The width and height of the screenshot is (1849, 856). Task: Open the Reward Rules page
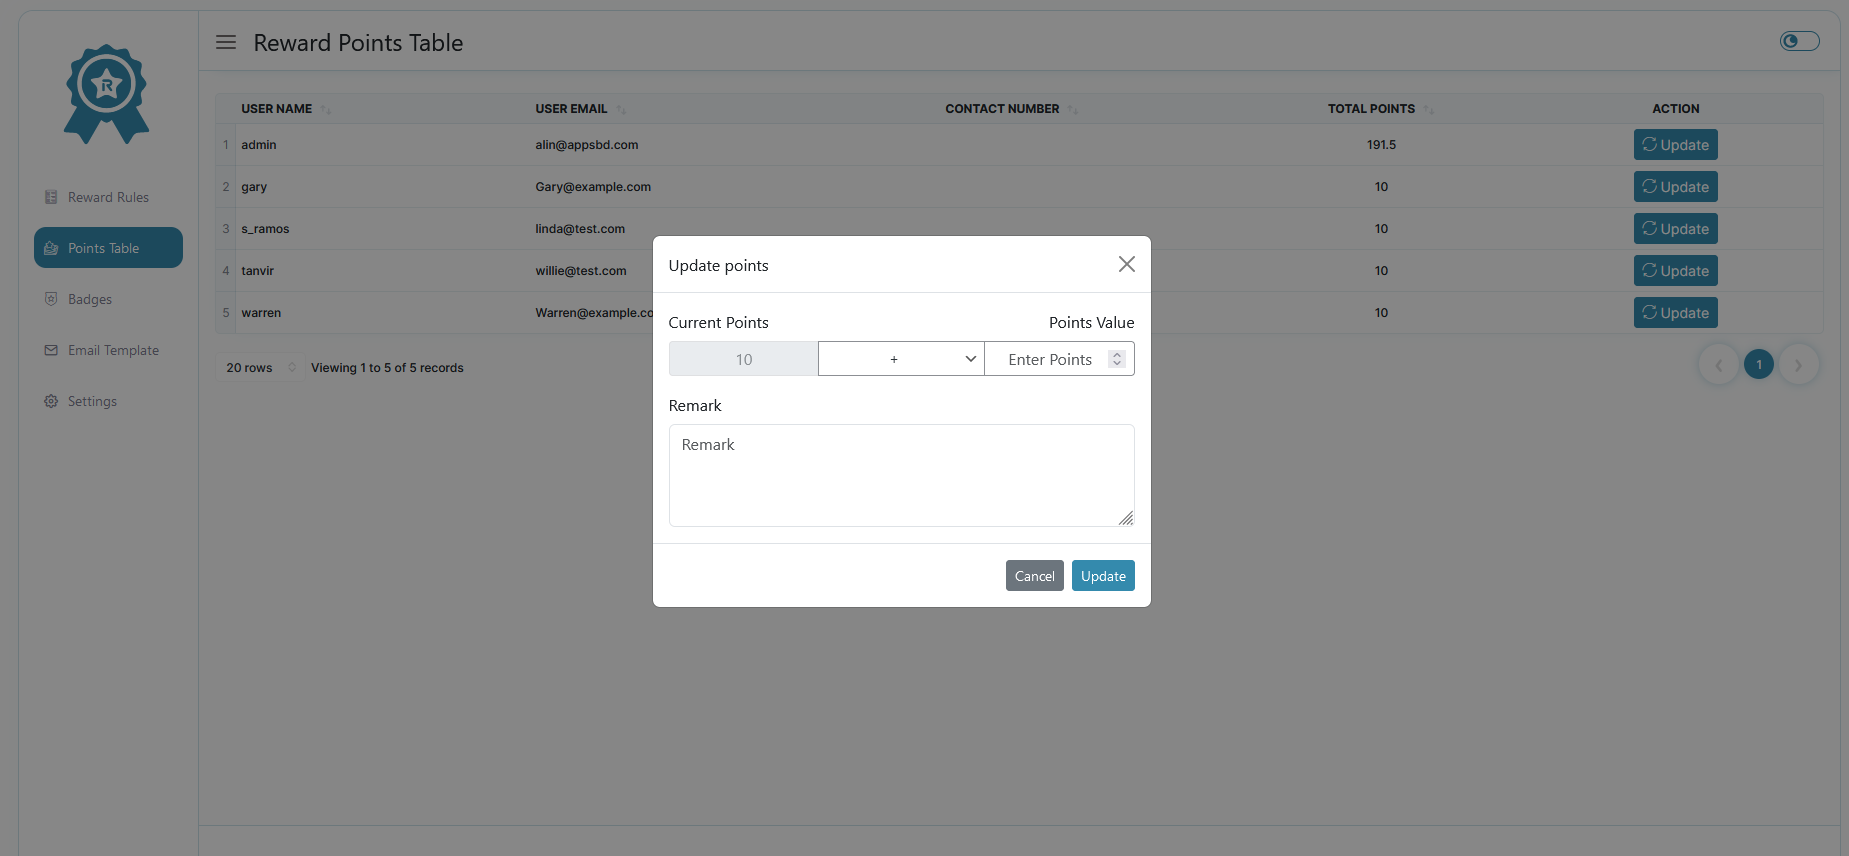pos(108,197)
